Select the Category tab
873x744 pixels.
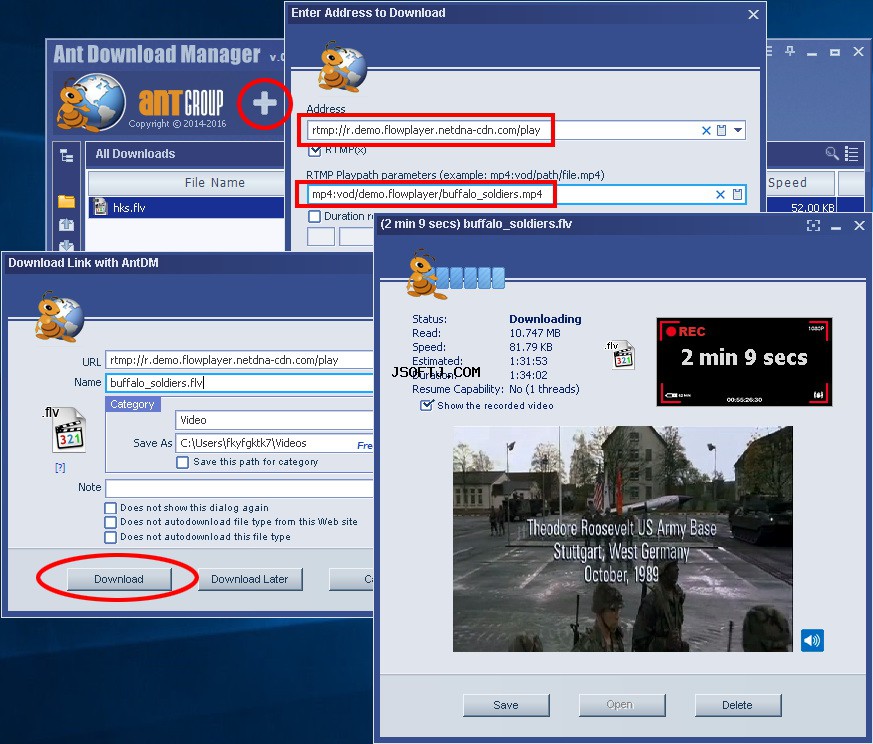[133, 404]
